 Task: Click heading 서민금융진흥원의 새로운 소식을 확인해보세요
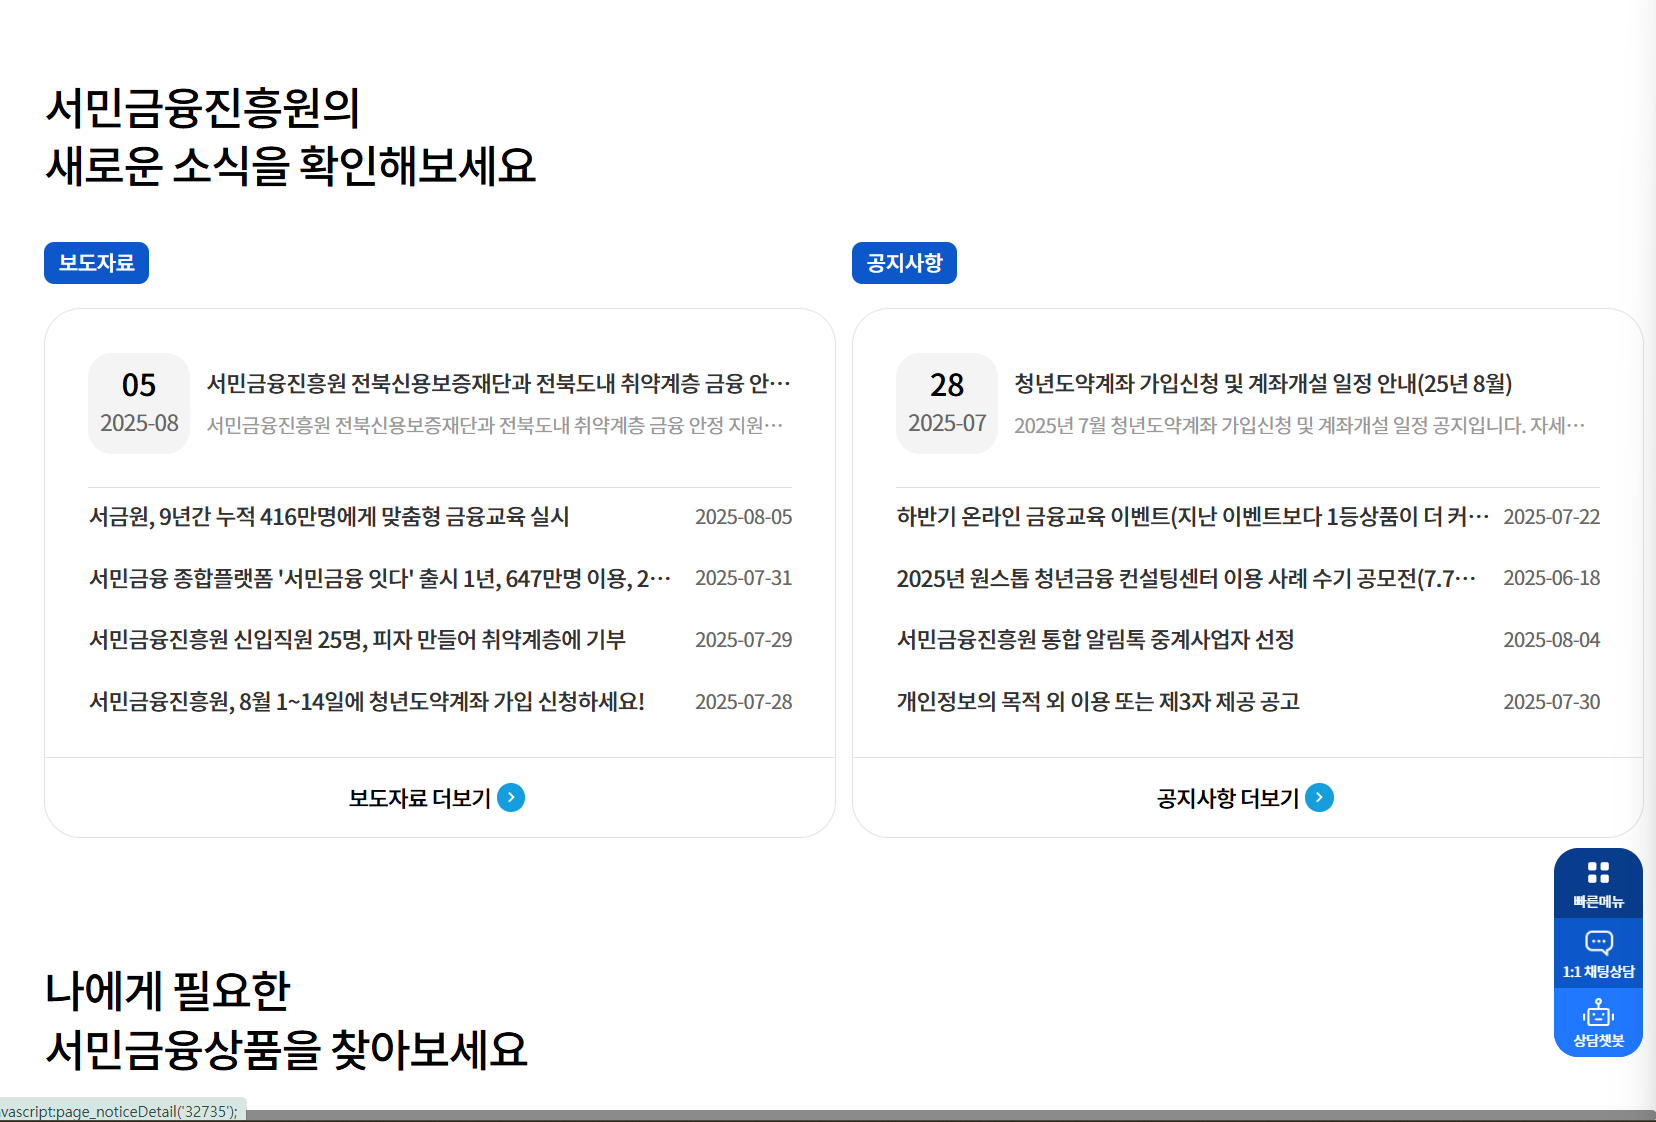291,137
